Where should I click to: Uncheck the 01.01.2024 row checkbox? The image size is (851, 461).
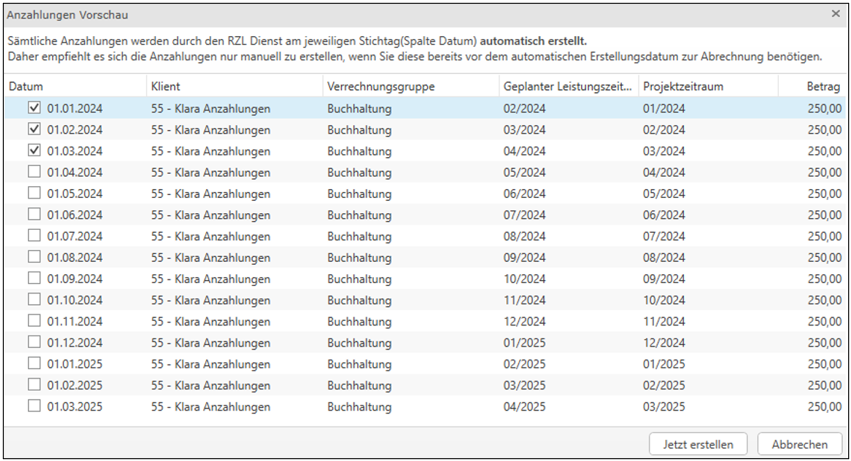pos(35,108)
